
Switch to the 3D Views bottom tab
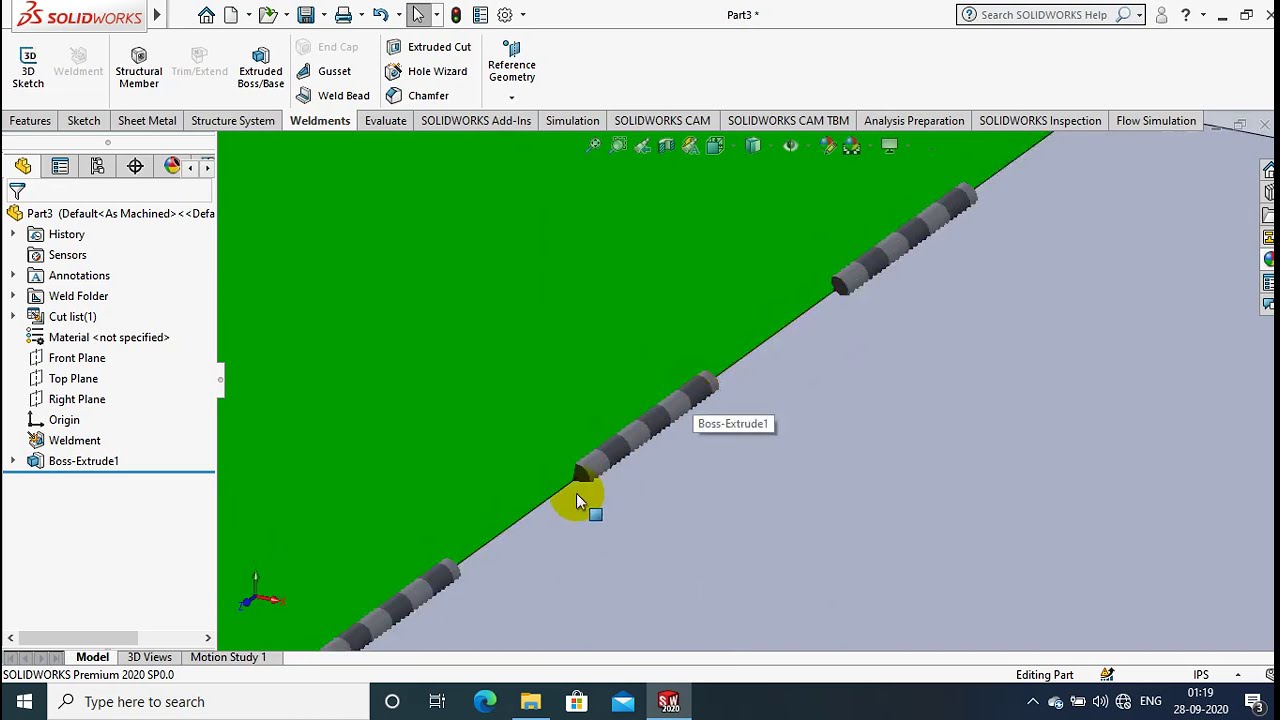pos(149,657)
